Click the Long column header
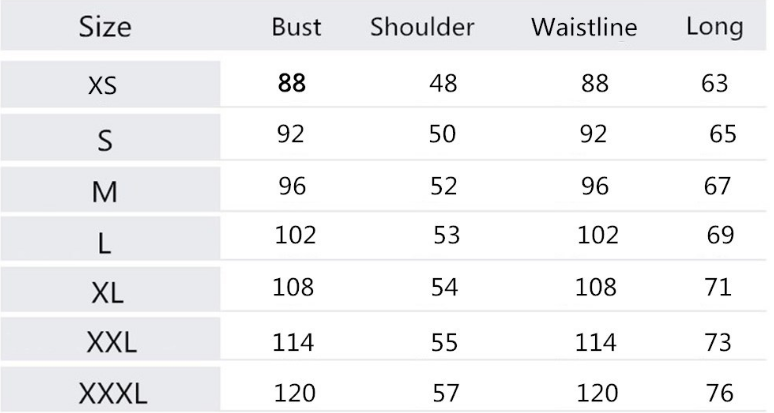Image resolution: width=774 pixels, height=413 pixels. 714,27
